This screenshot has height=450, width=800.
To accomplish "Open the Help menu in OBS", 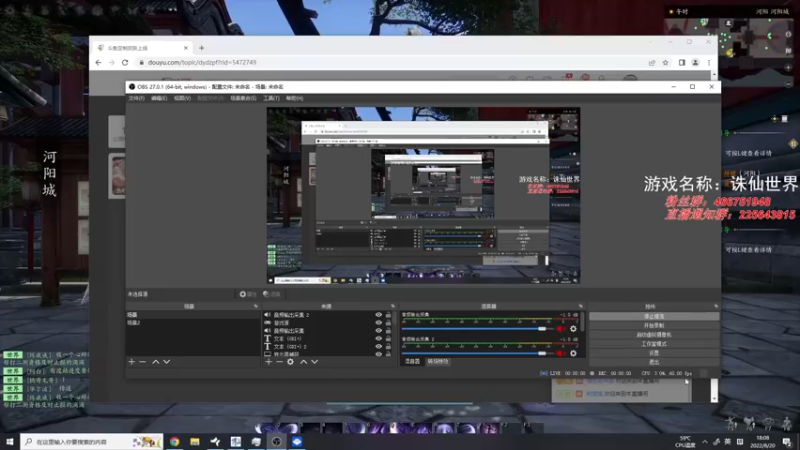I will (x=294, y=98).
